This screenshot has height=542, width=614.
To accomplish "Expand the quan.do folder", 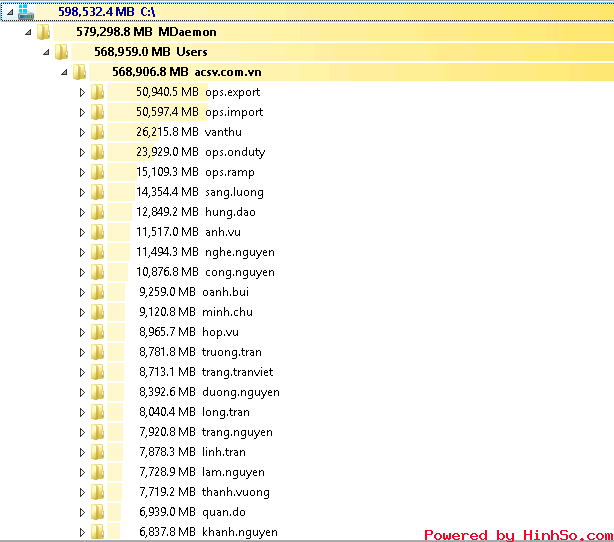I will 82,512.
